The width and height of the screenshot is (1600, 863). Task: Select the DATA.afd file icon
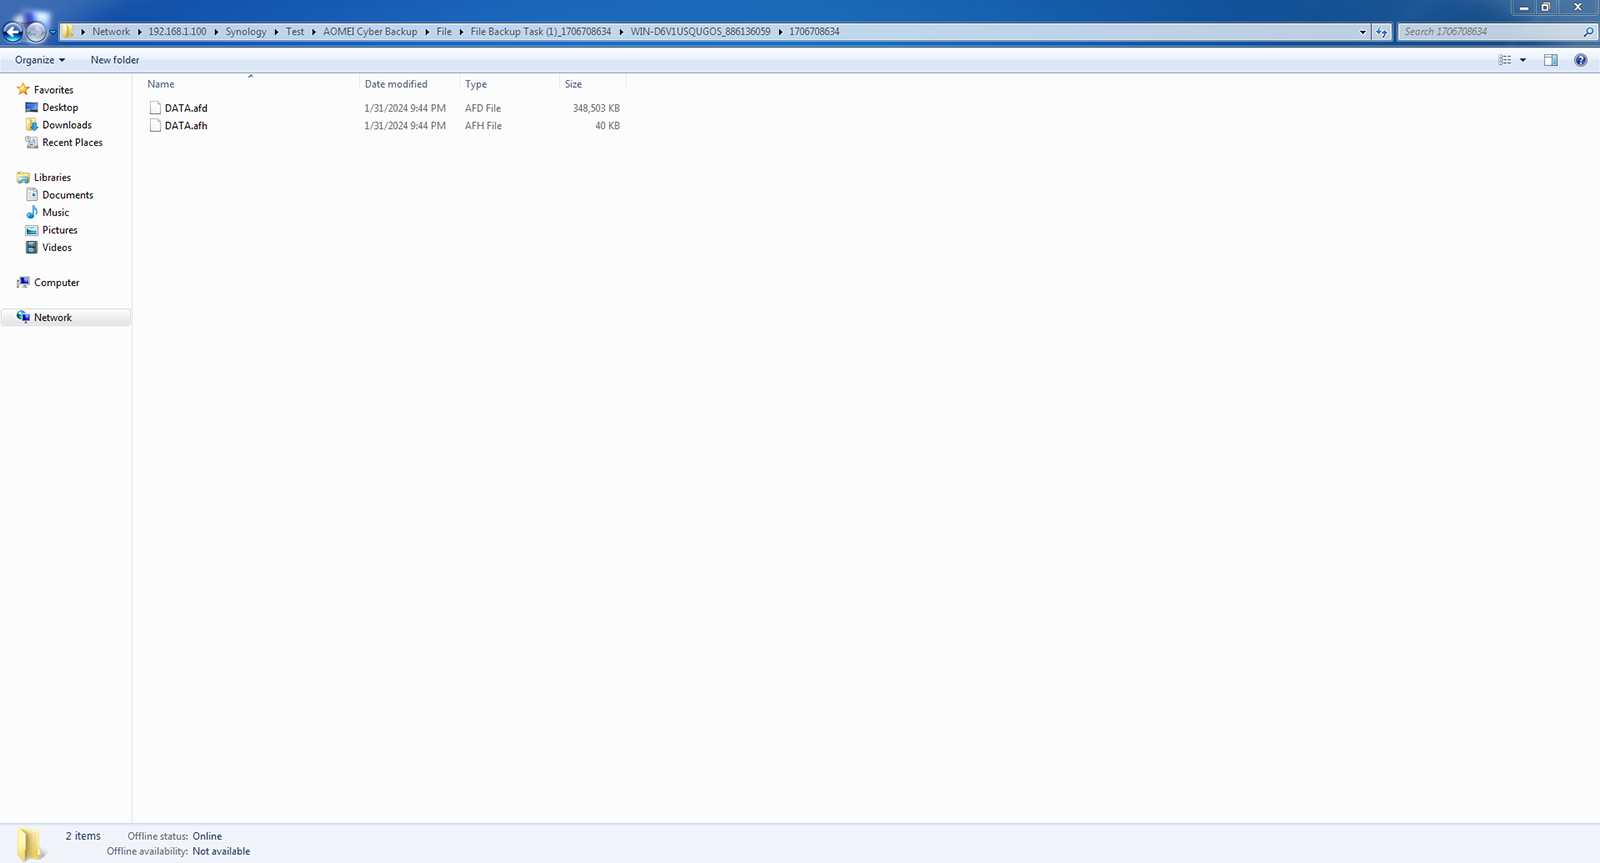click(x=155, y=108)
